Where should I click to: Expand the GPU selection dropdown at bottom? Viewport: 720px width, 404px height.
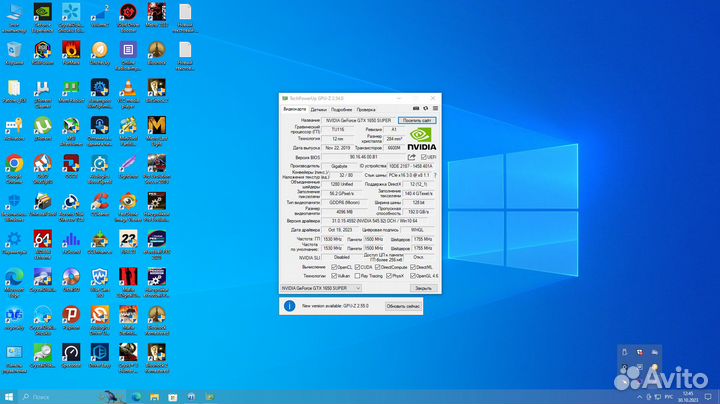pos(357,287)
